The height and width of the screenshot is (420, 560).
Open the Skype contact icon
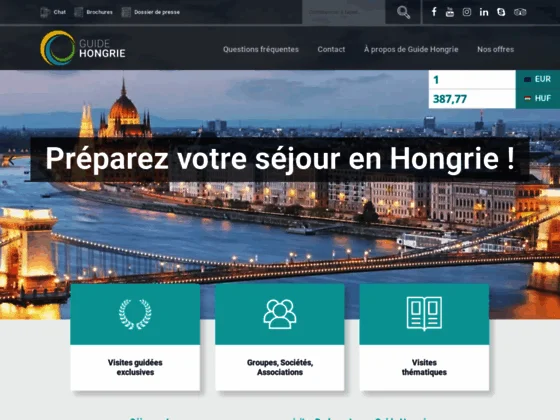pyautogui.click(x=501, y=12)
